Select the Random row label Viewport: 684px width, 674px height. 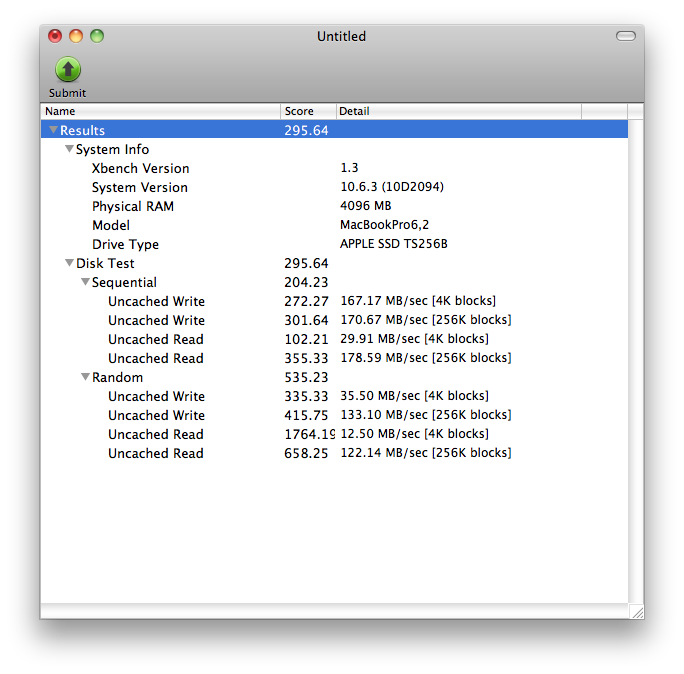(x=117, y=377)
